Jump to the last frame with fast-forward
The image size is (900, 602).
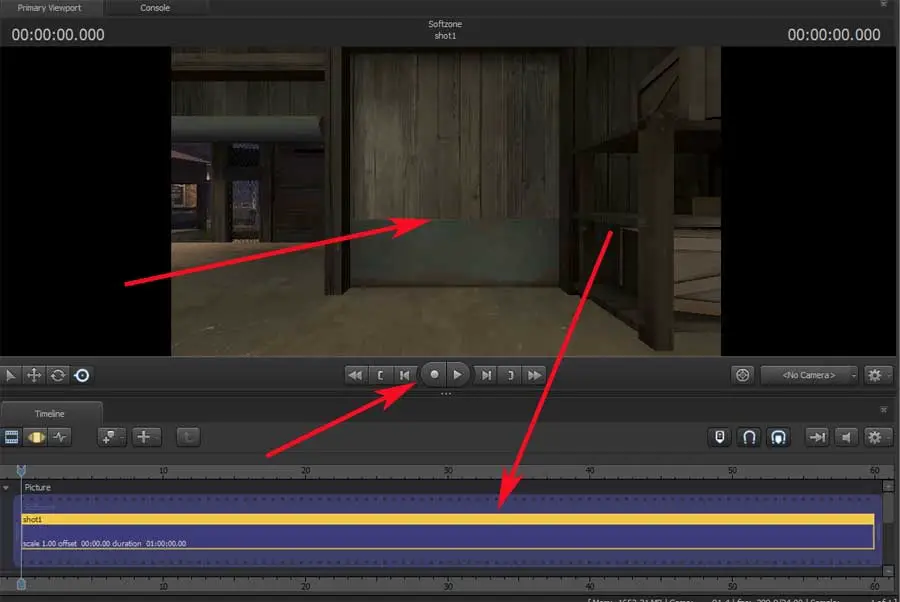click(x=534, y=375)
